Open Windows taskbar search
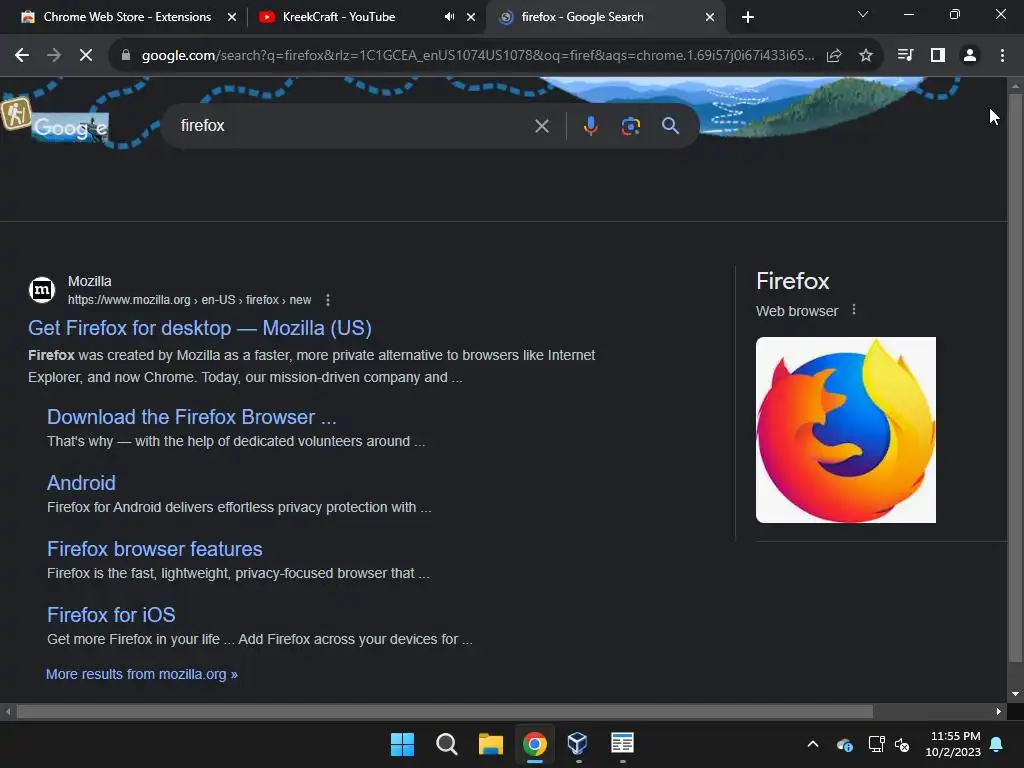Image resolution: width=1024 pixels, height=768 pixels. click(x=447, y=744)
